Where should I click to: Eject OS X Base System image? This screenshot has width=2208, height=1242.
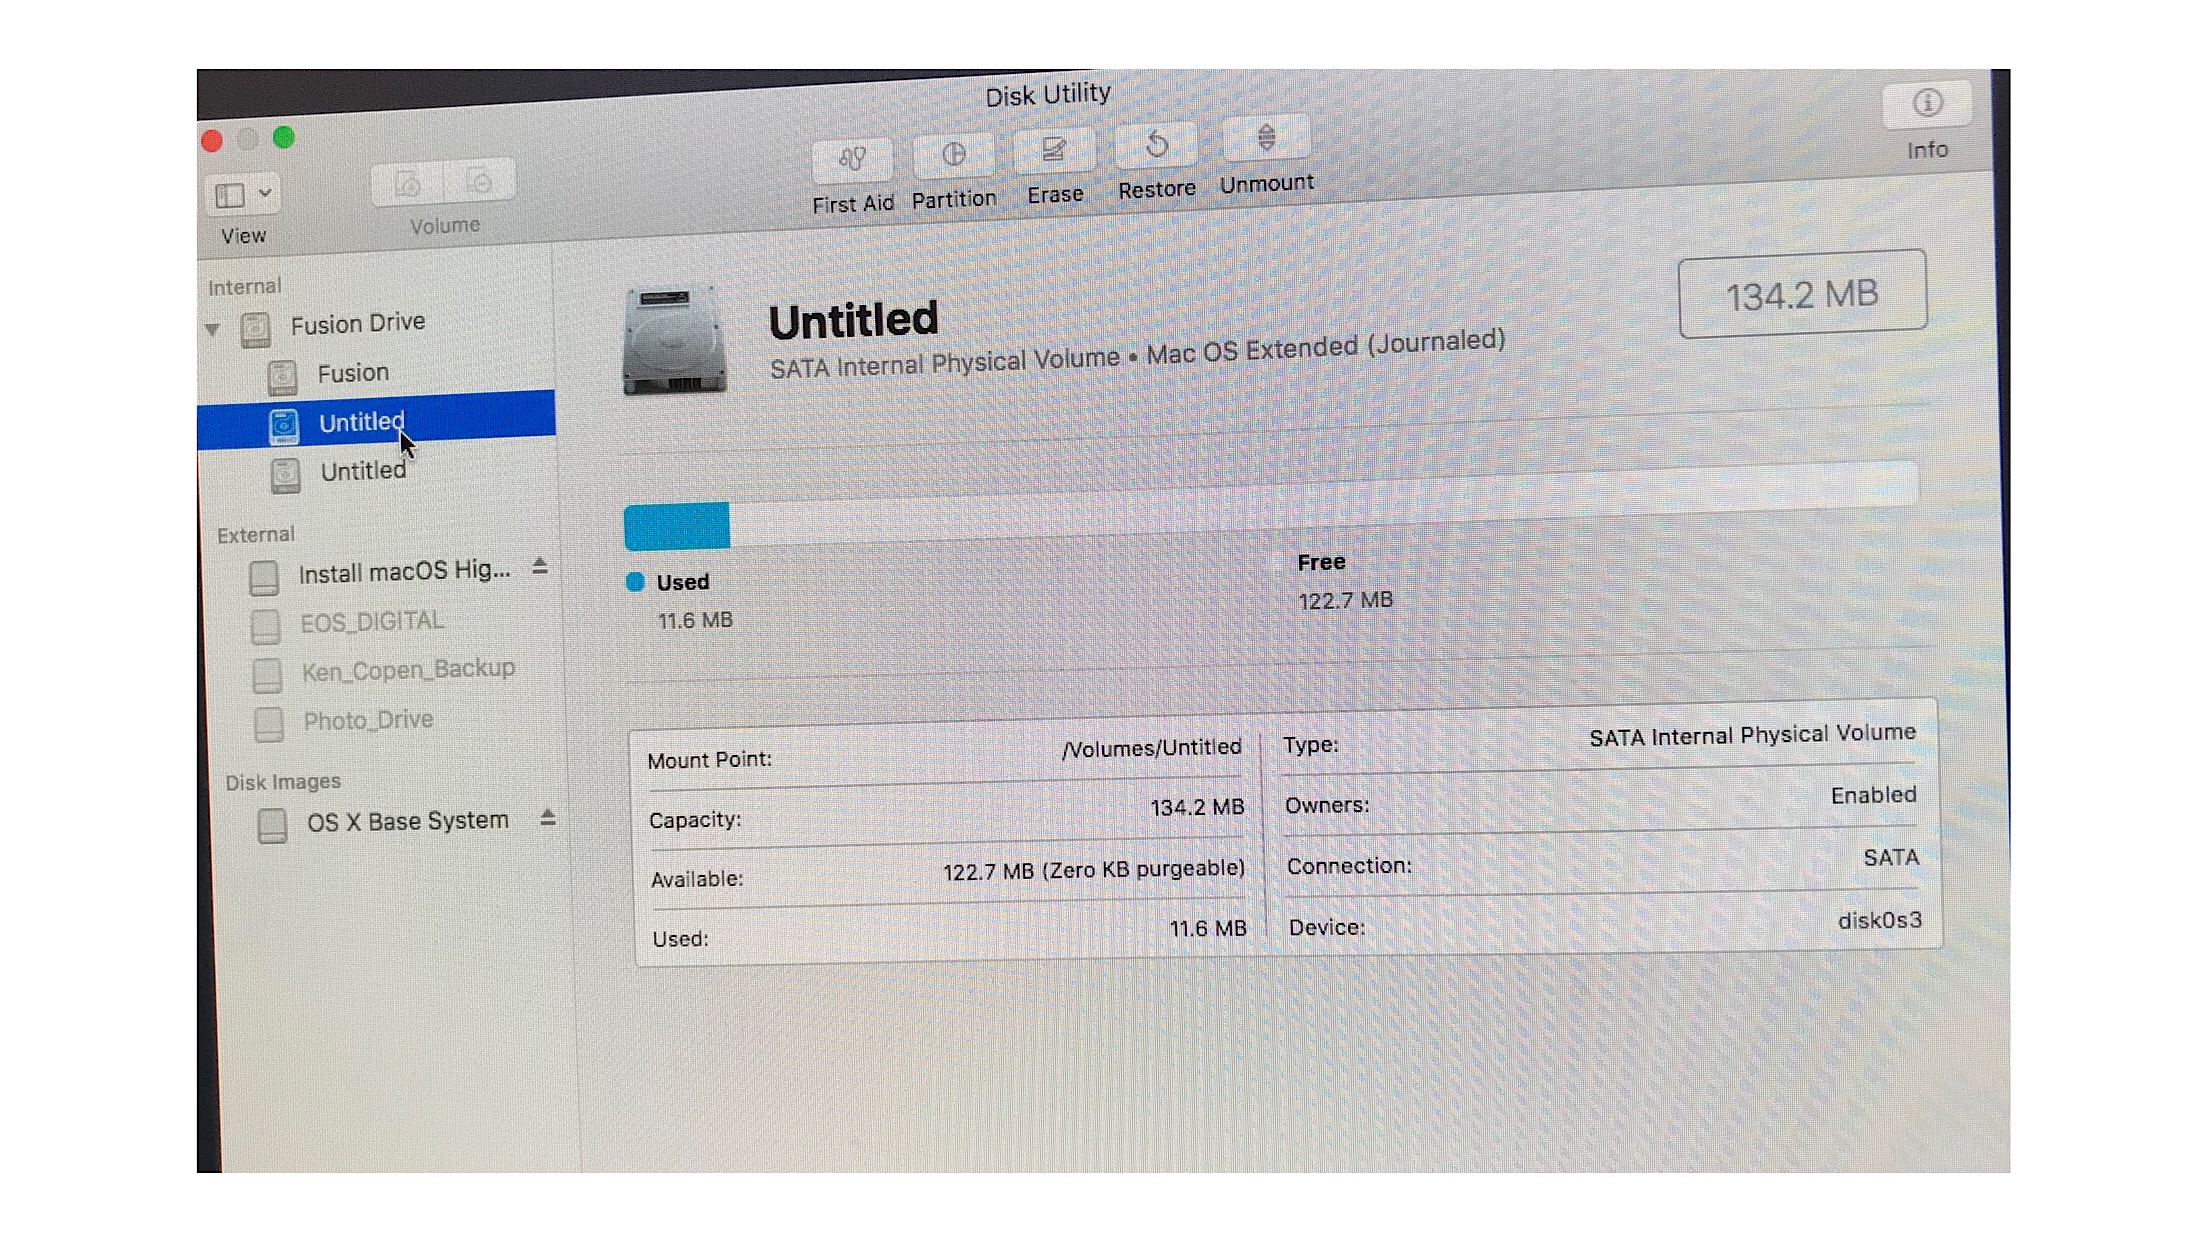pos(547,818)
